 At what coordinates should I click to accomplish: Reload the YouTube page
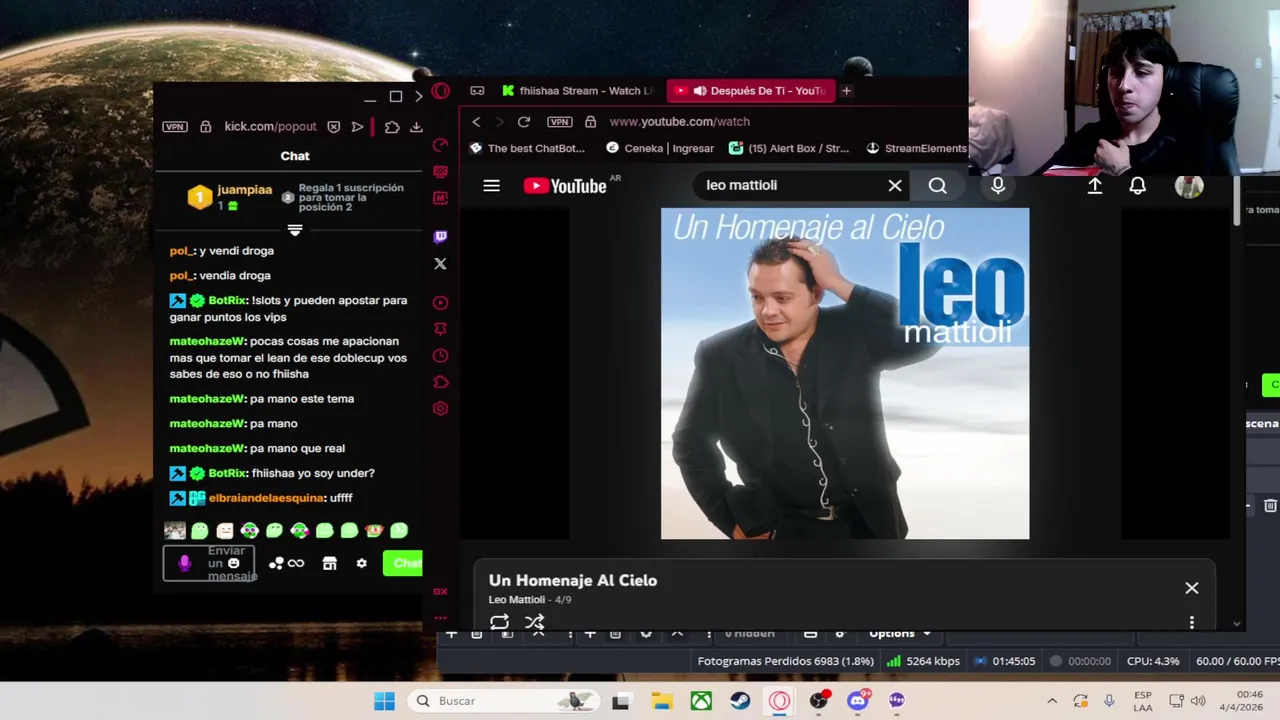point(523,122)
